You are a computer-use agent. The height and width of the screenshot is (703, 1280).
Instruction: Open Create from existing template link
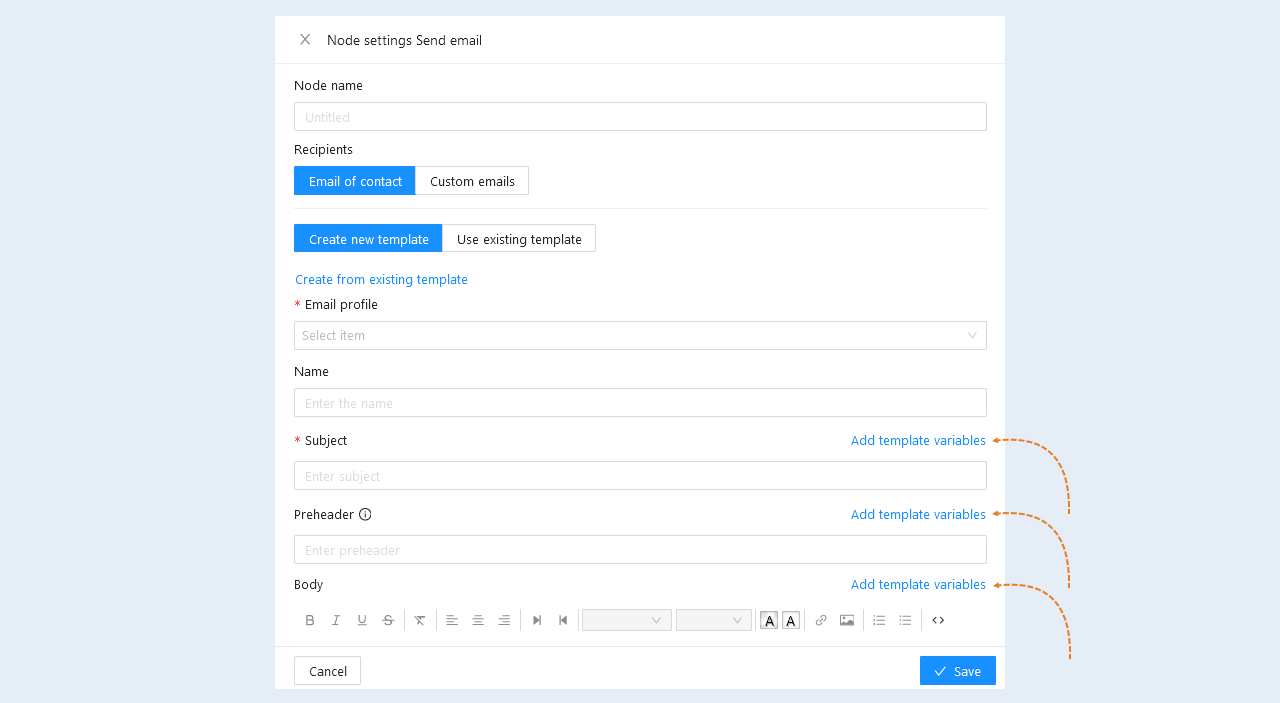click(381, 279)
